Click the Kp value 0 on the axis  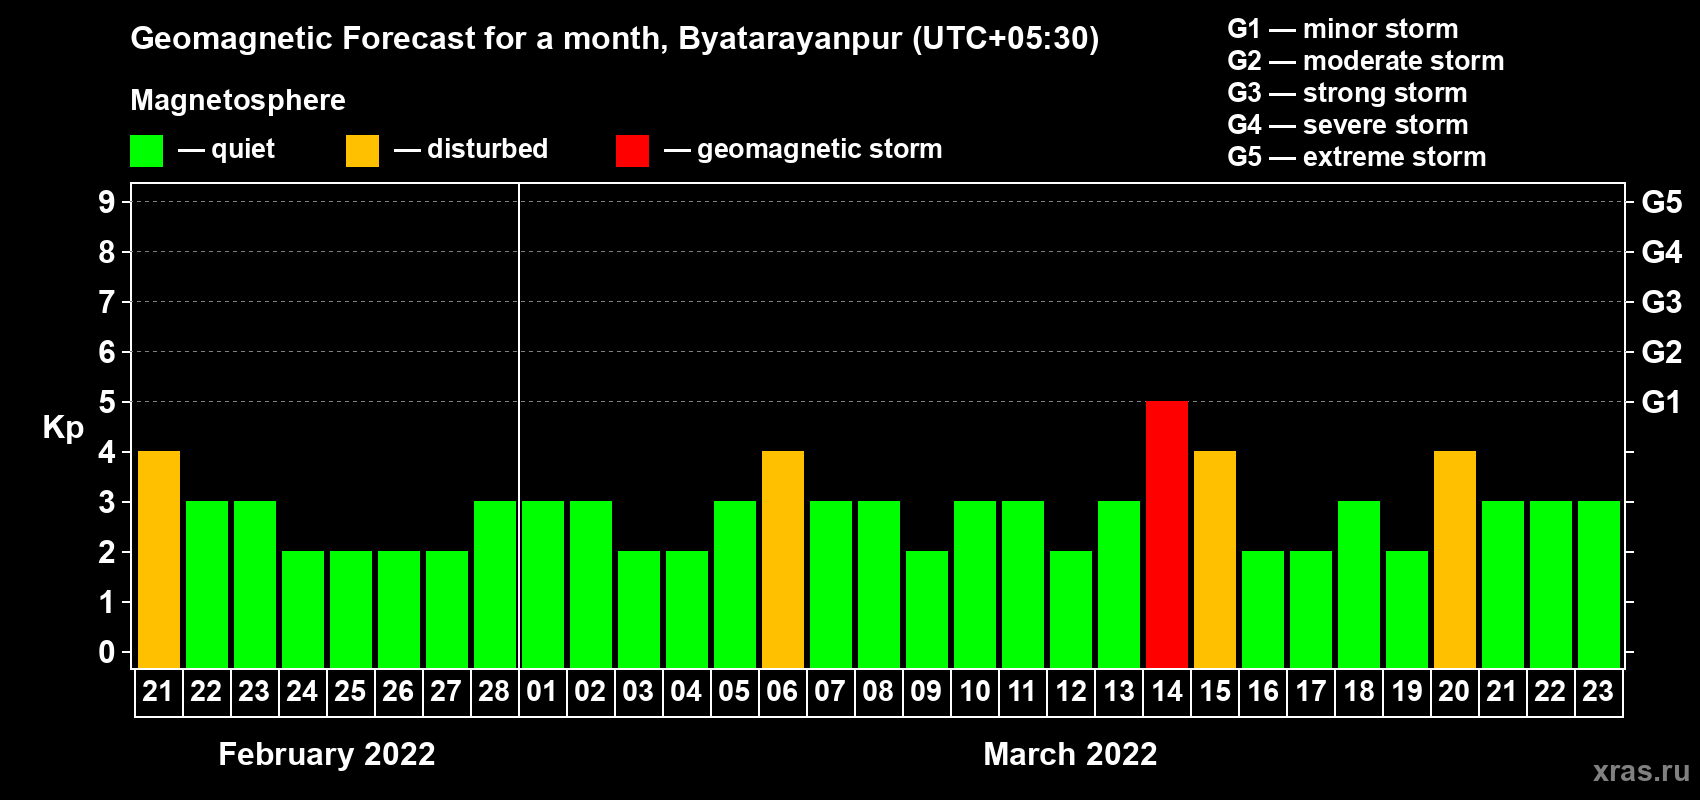point(107,652)
